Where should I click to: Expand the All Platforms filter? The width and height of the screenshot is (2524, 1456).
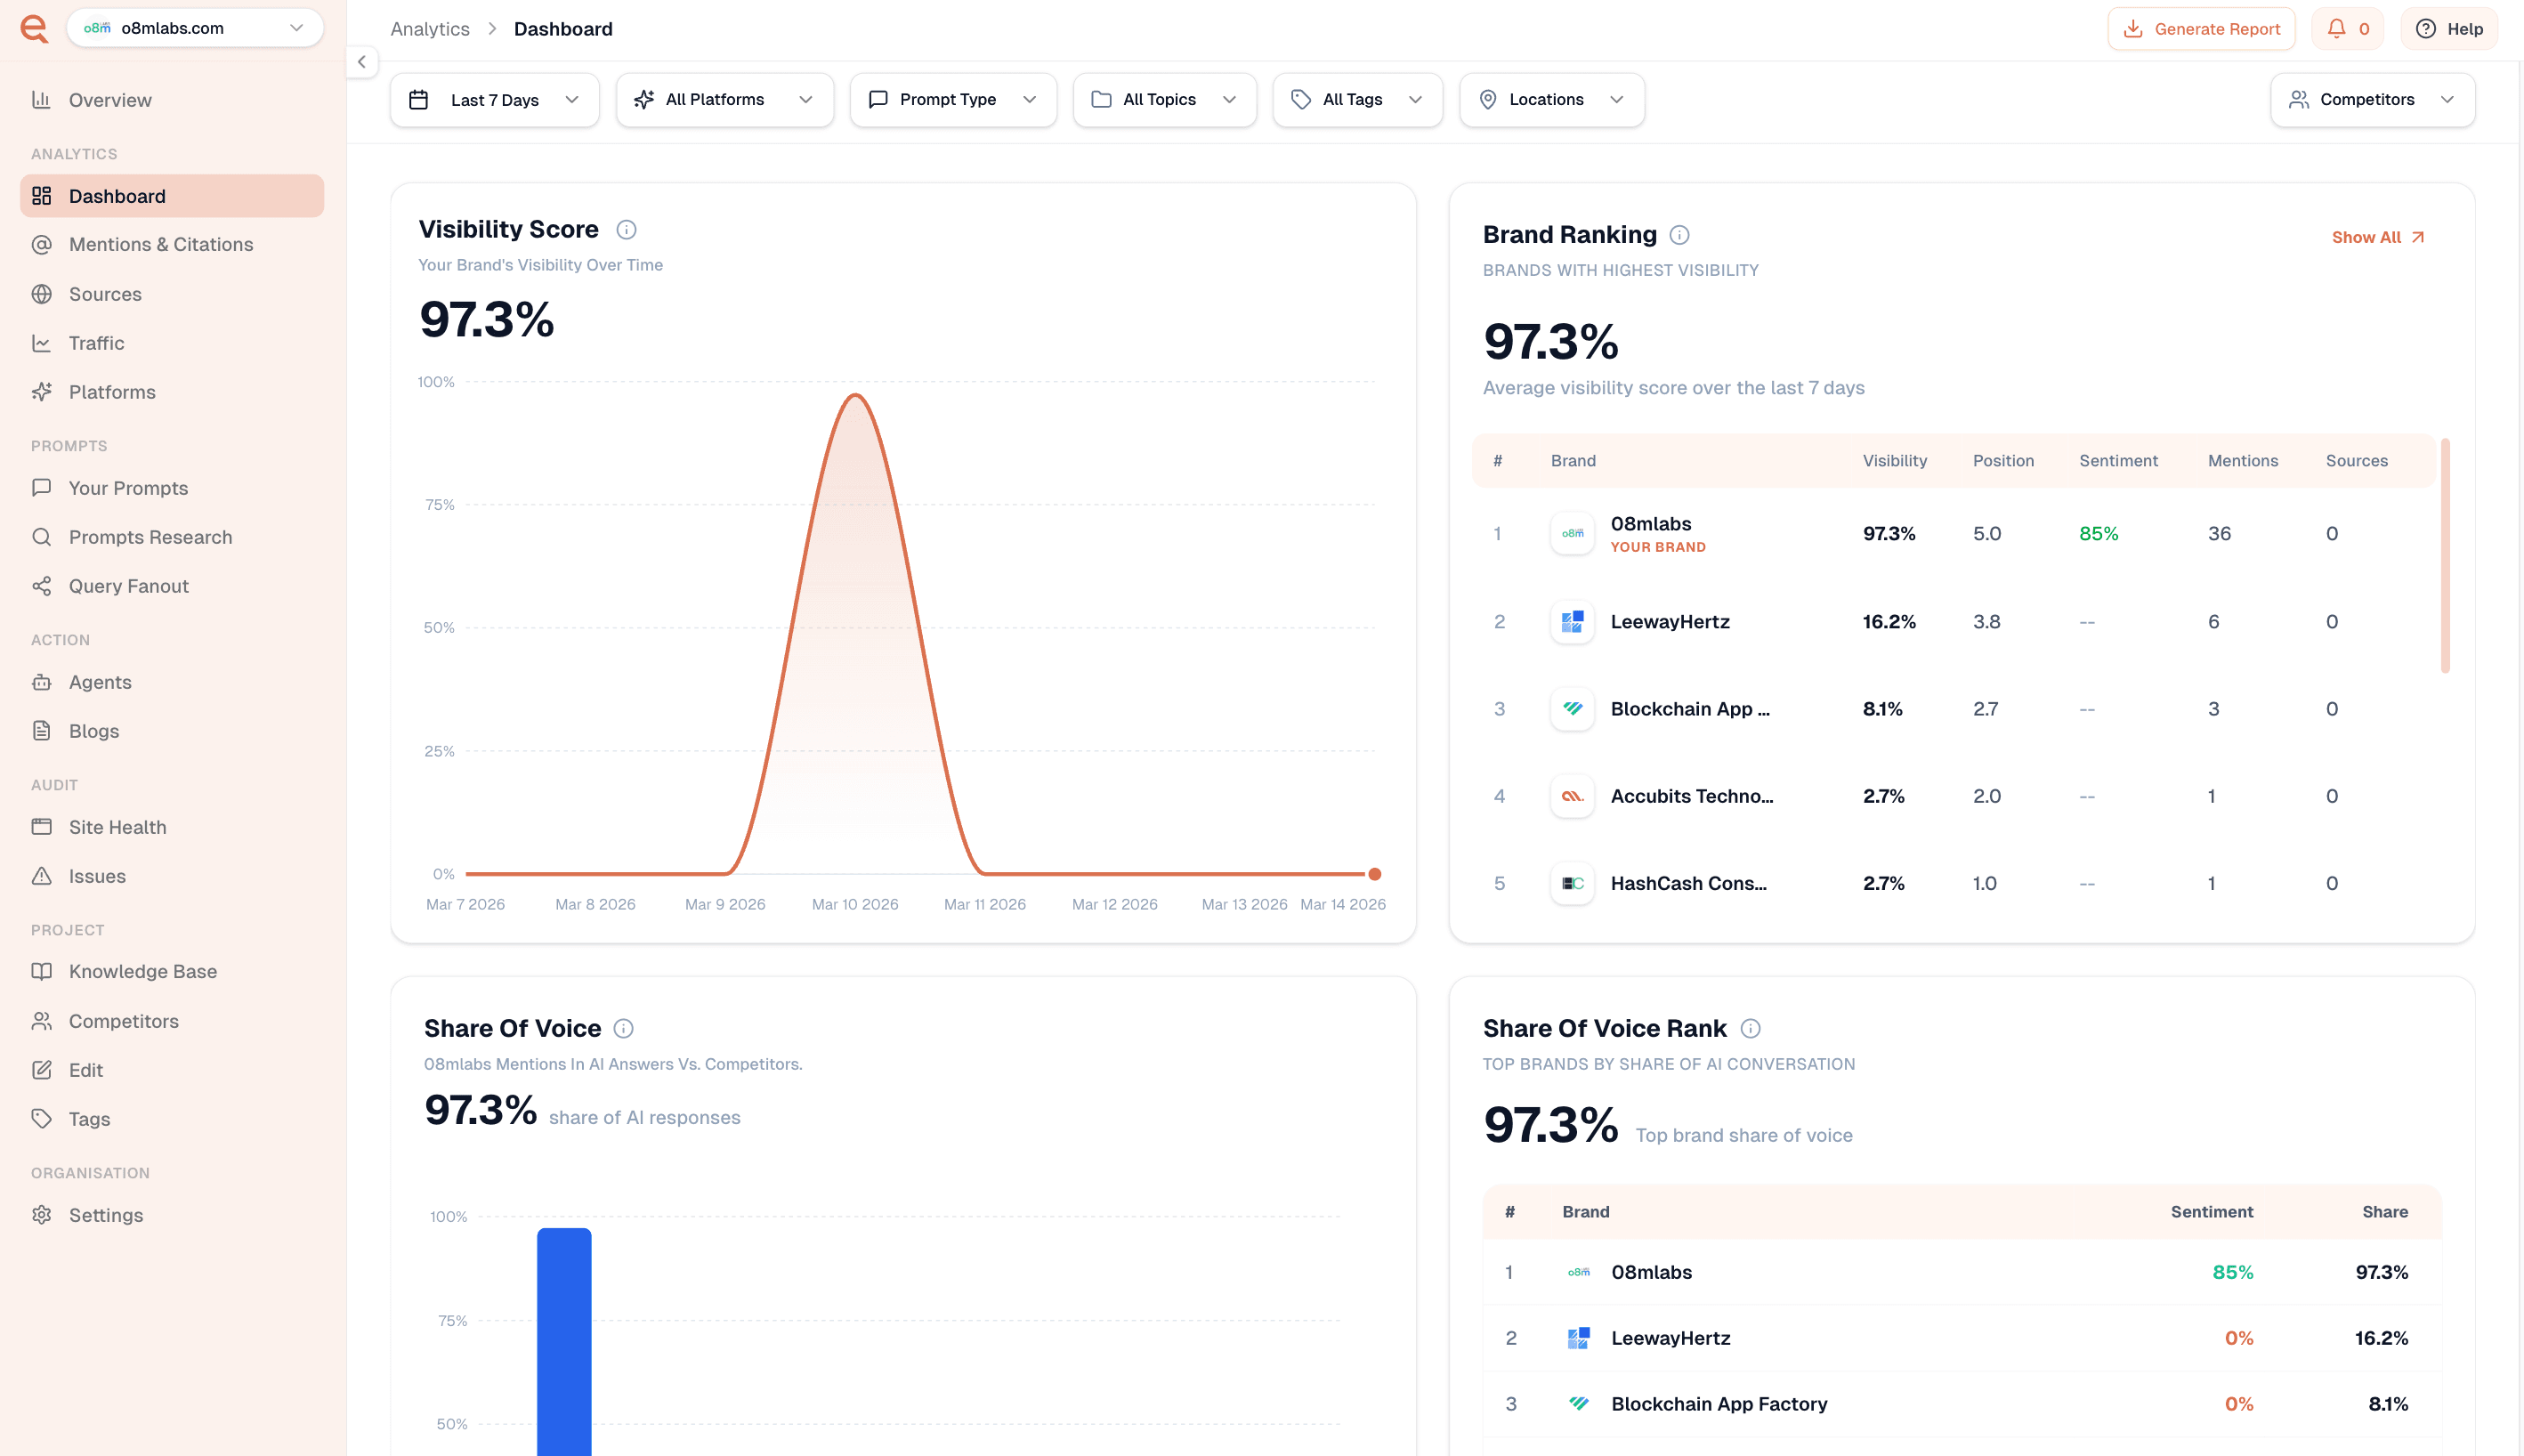coord(724,99)
